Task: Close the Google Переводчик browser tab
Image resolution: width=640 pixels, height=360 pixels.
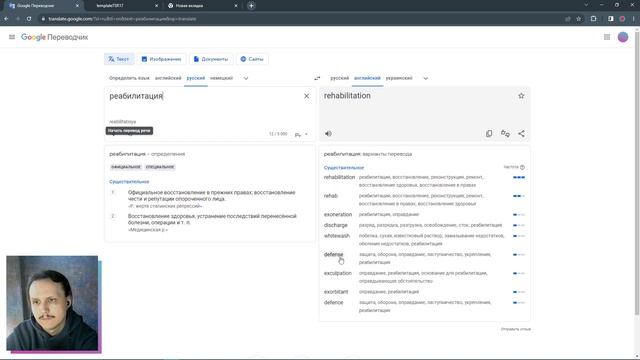Action: pyautogui.click(x=78, y=6)
